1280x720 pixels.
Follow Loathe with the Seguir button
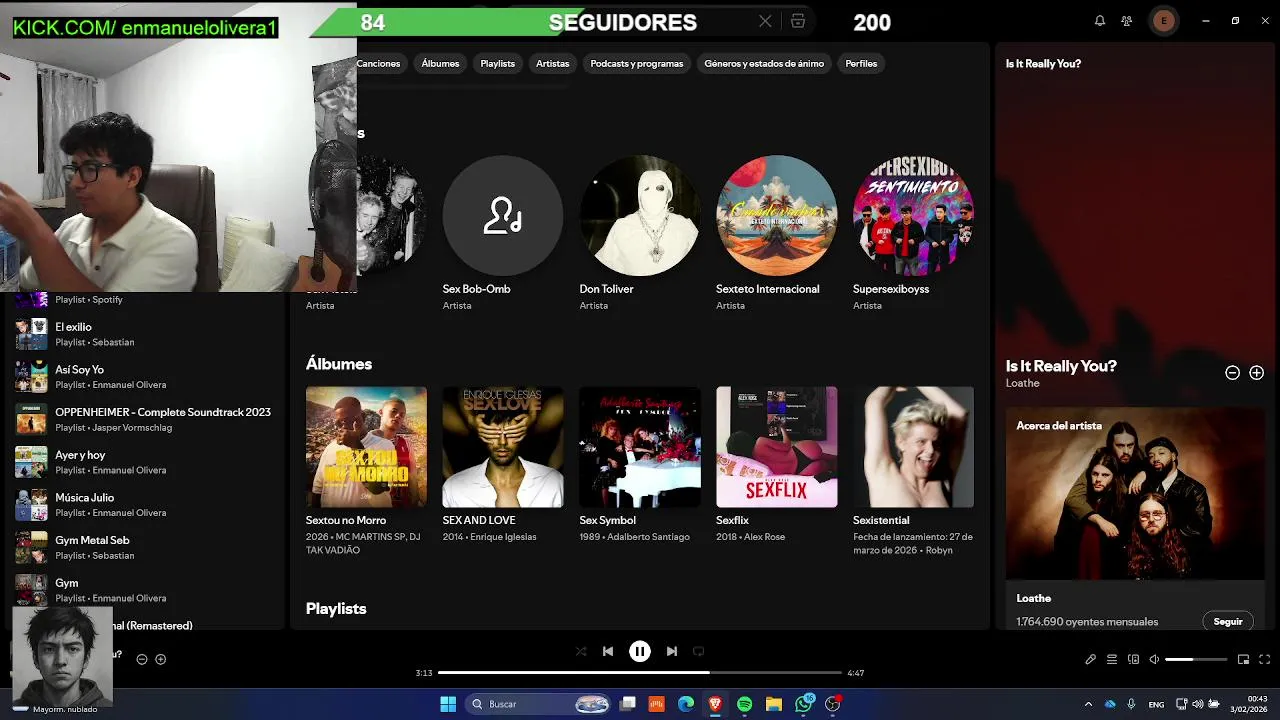click(1228, 621)
